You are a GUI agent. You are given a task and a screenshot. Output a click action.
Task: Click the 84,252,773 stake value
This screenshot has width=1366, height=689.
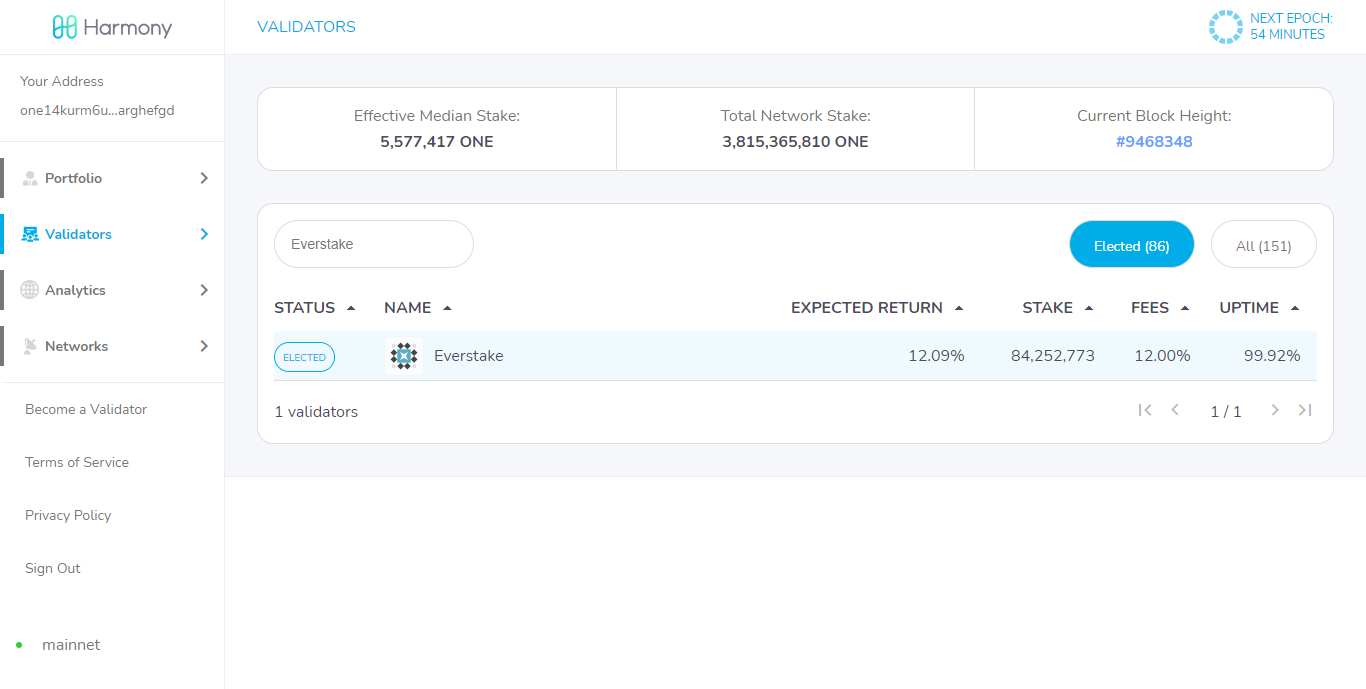[1053, 356]
